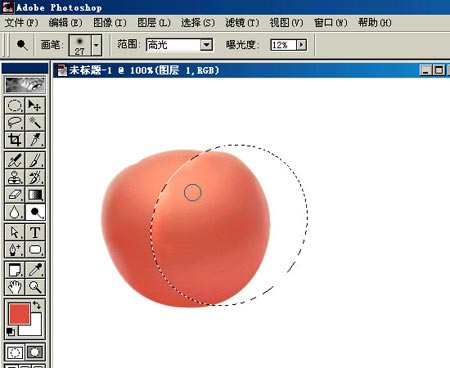450x368 pixels.
Task: Select the Zoom tool
Action: (35, 287)
